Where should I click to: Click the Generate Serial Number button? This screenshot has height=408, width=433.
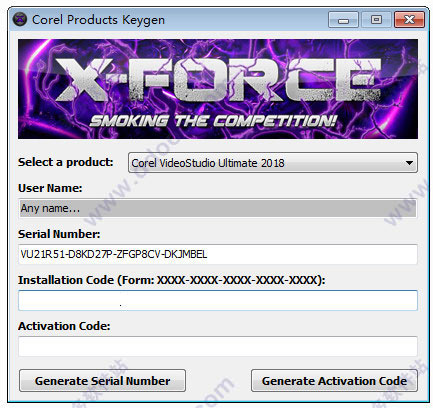click(x=102, y=380)
